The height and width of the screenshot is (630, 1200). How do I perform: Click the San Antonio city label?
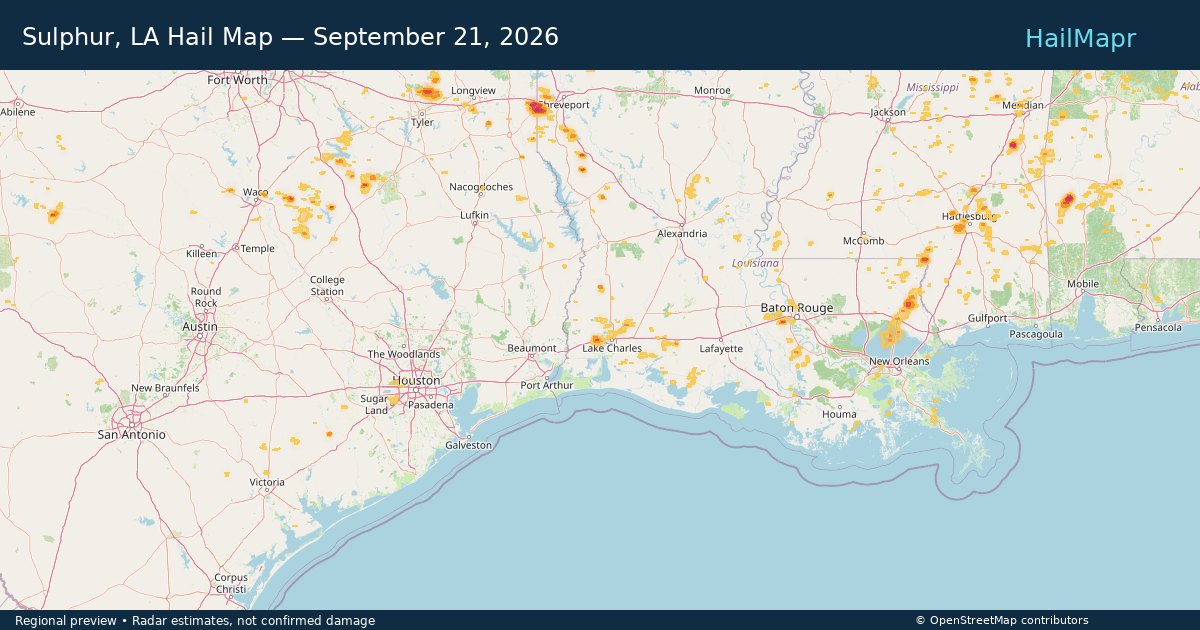click(x=131, y=435)
